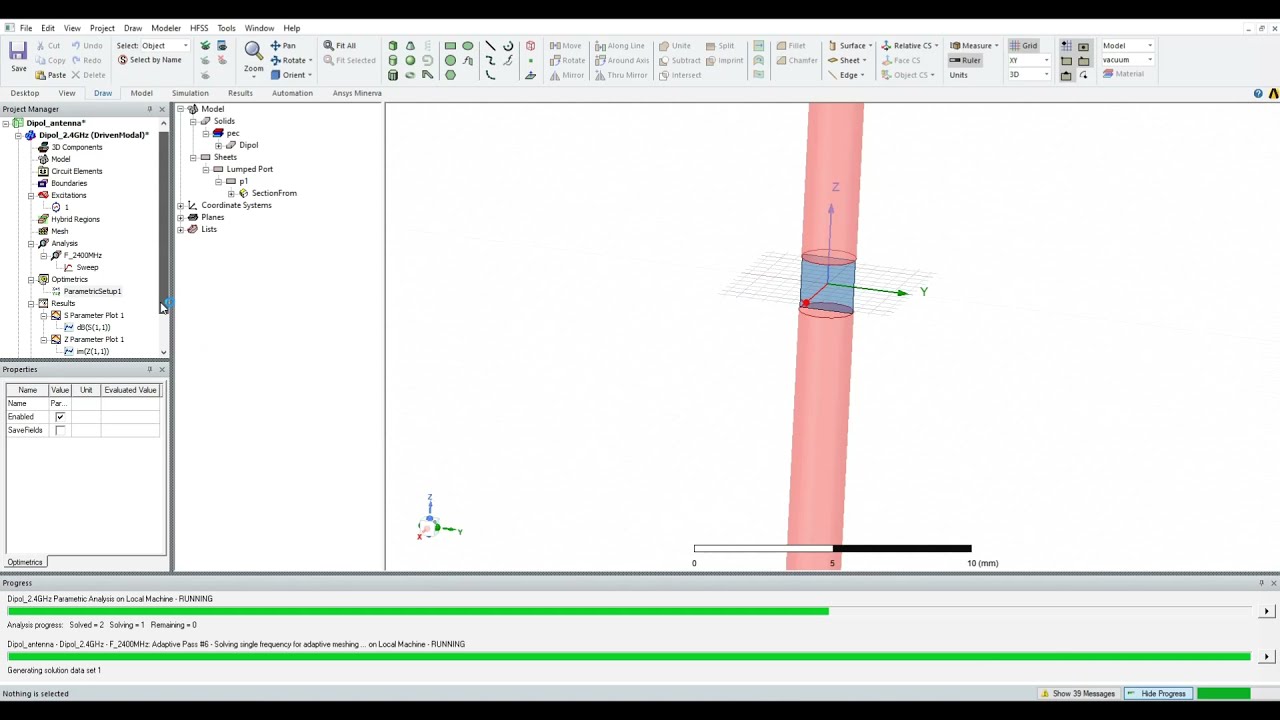Click the Units button
The height and width of the screenshot is (720, 1280).
point(958,75)
